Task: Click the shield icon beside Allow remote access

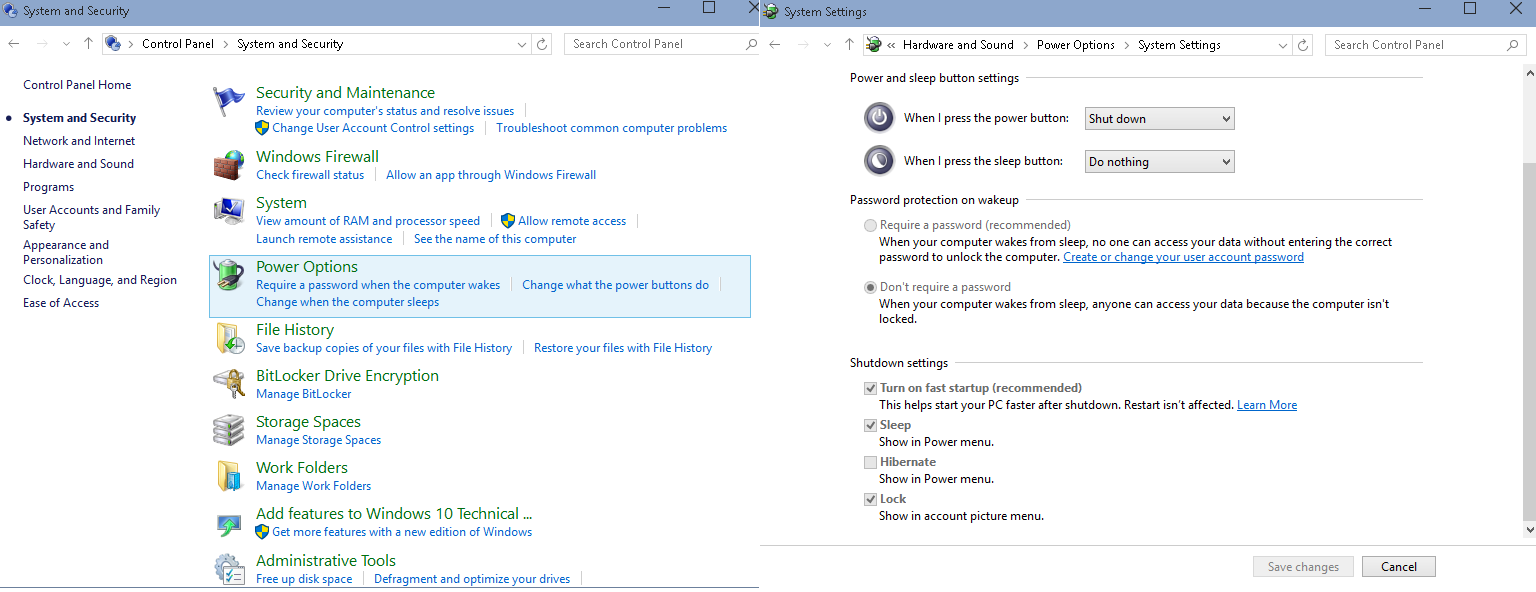Action: click(508, 221)
